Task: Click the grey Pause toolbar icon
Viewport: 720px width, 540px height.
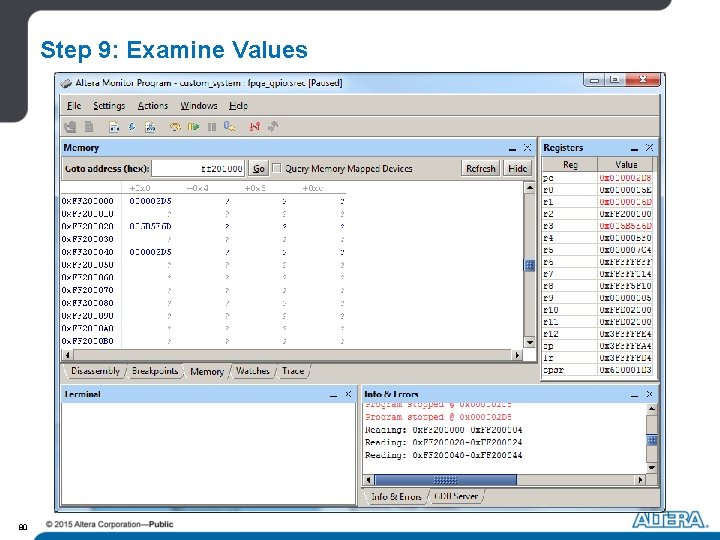Action: click(x=212, y=127)
